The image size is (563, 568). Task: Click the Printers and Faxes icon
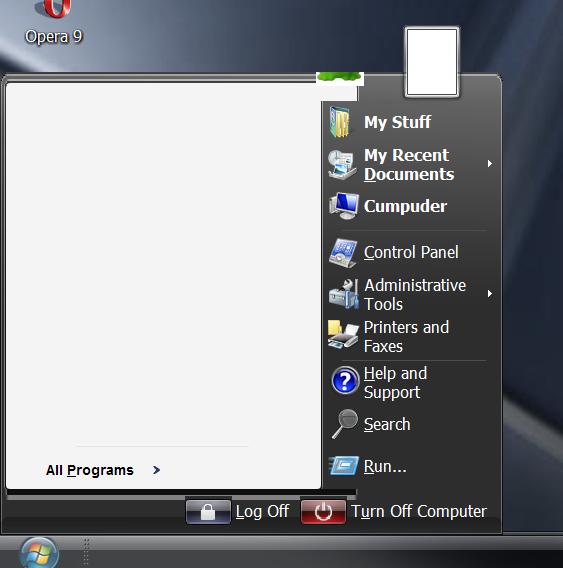[x=343, y=334]
